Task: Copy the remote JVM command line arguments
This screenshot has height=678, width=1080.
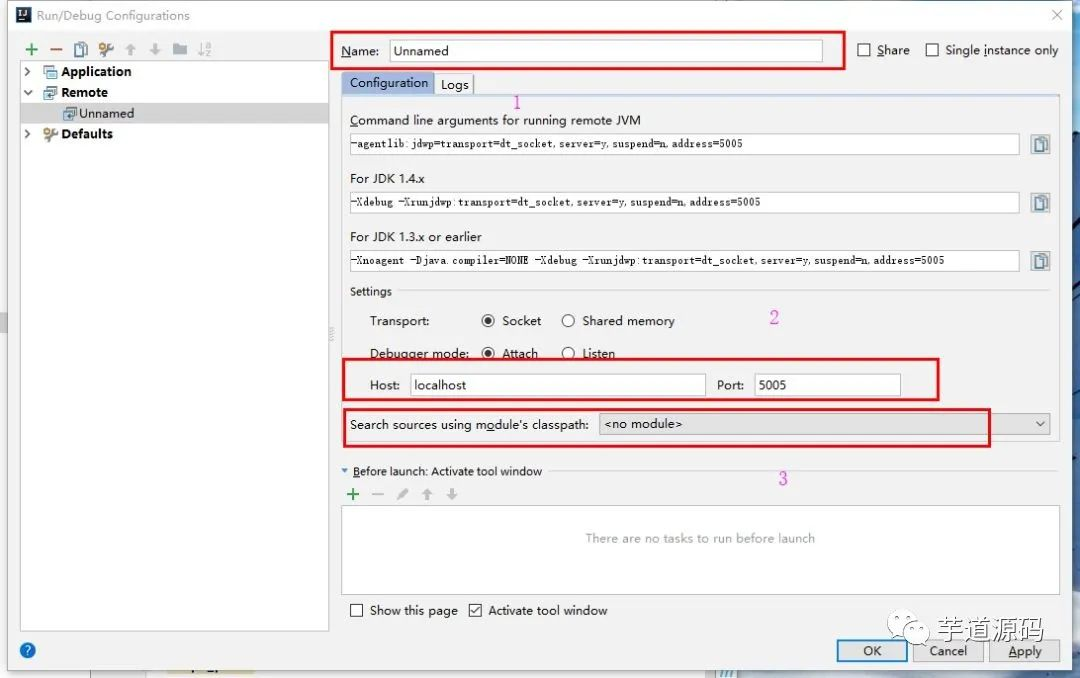Action: 1040,144
